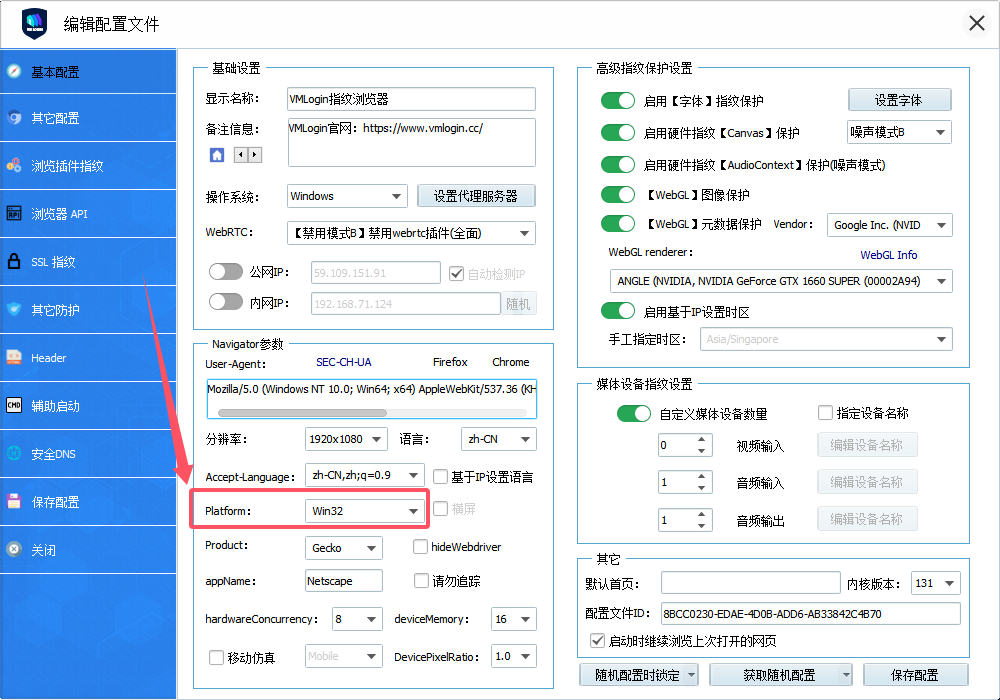This screenshot has width=1000, height=700.
Task: Disable 启用【字体】指纹保护 switch
Action: tap(617, 101)
